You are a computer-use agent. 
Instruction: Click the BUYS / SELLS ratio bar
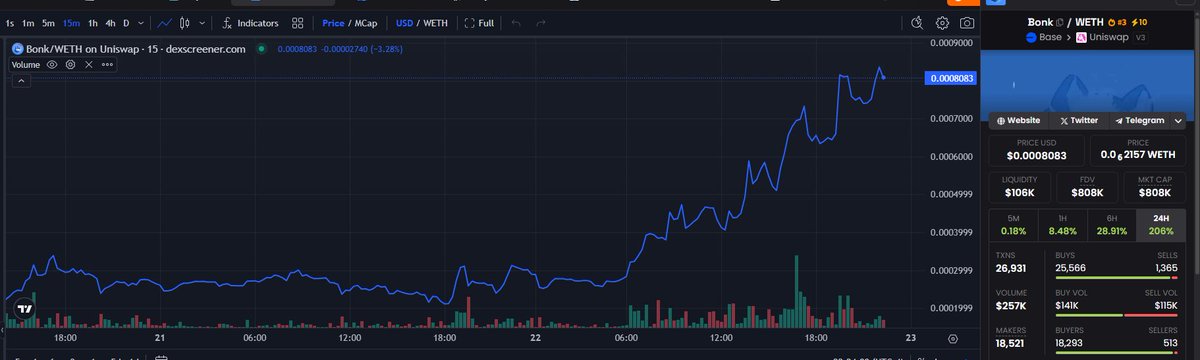[1117, 277]
